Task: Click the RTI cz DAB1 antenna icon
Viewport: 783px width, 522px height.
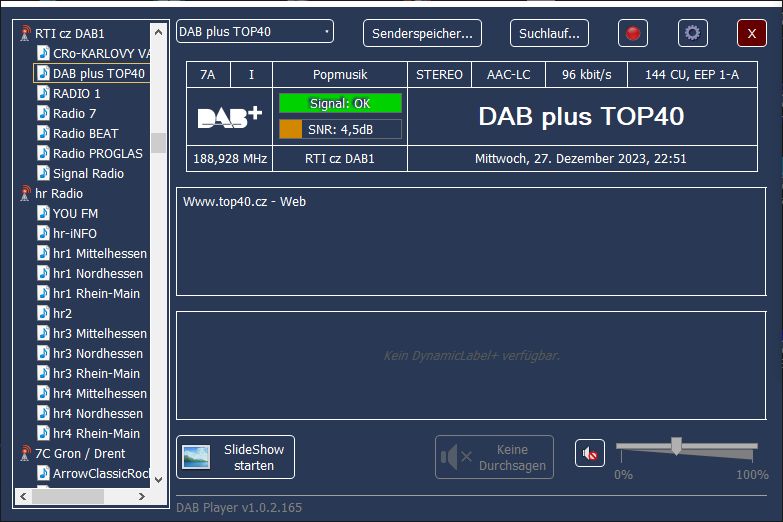Action: 25,33
